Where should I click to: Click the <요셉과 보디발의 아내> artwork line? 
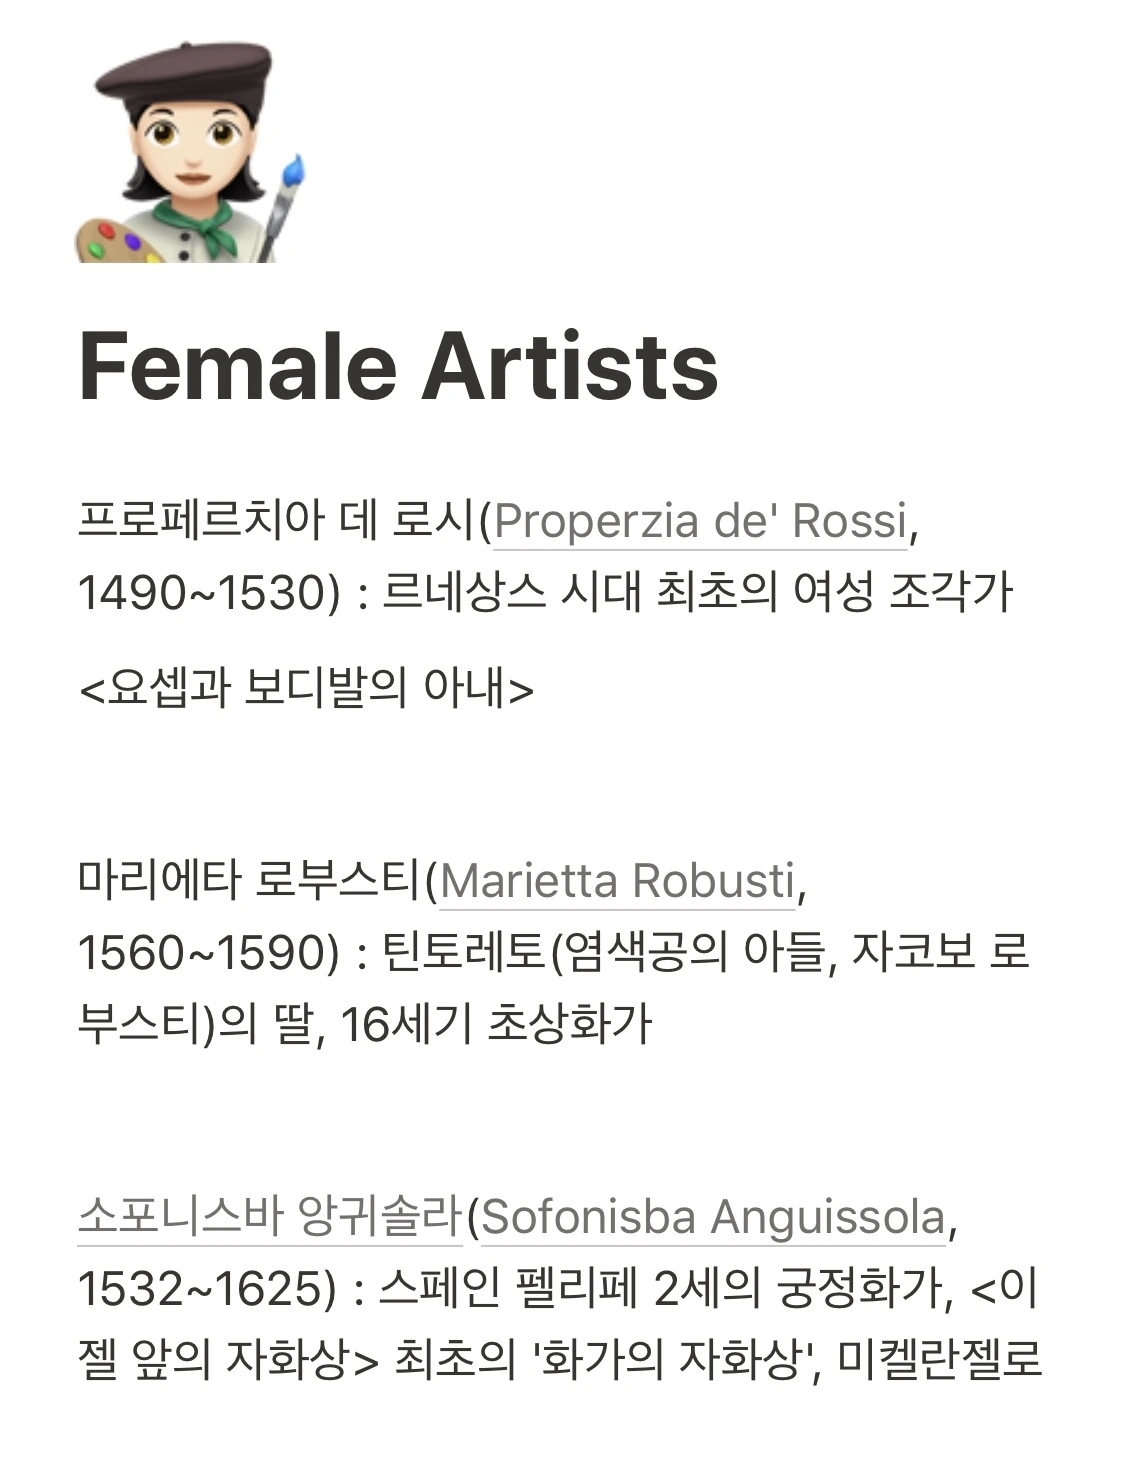(x=306, y=689)
